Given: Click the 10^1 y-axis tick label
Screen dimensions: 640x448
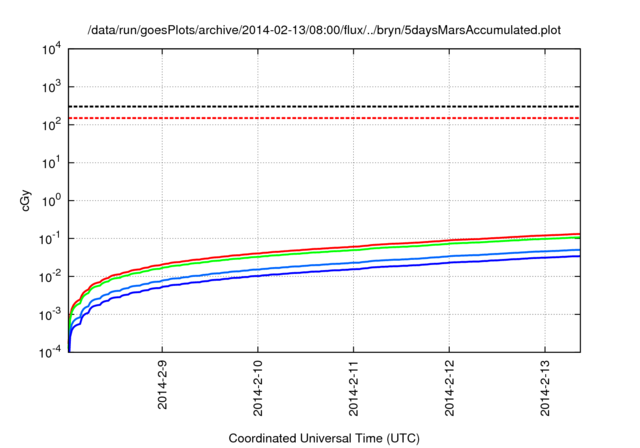Looking at the screenshot, I should [x=52, y=162].
